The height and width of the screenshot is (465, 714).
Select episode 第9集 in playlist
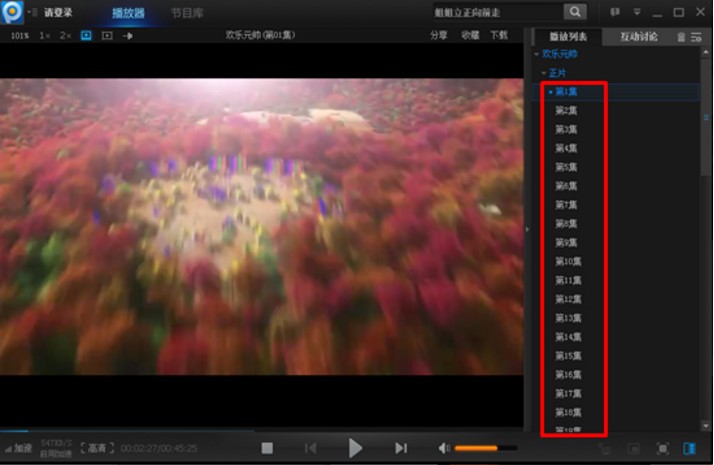[x=566, y=243]
